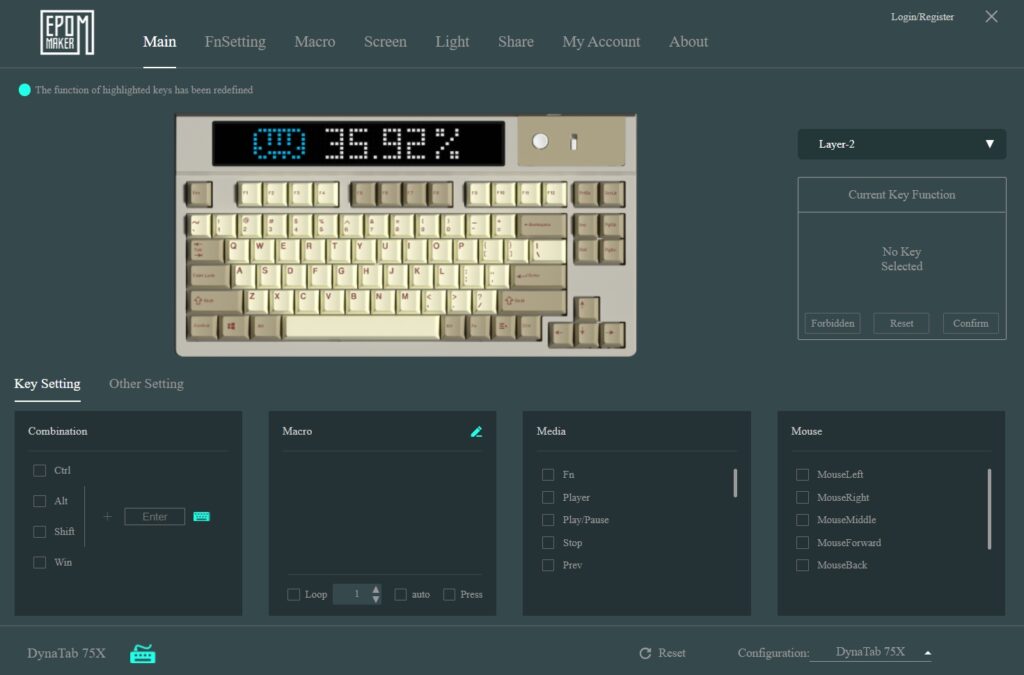Click the Enter key input field

click(155, 517)
